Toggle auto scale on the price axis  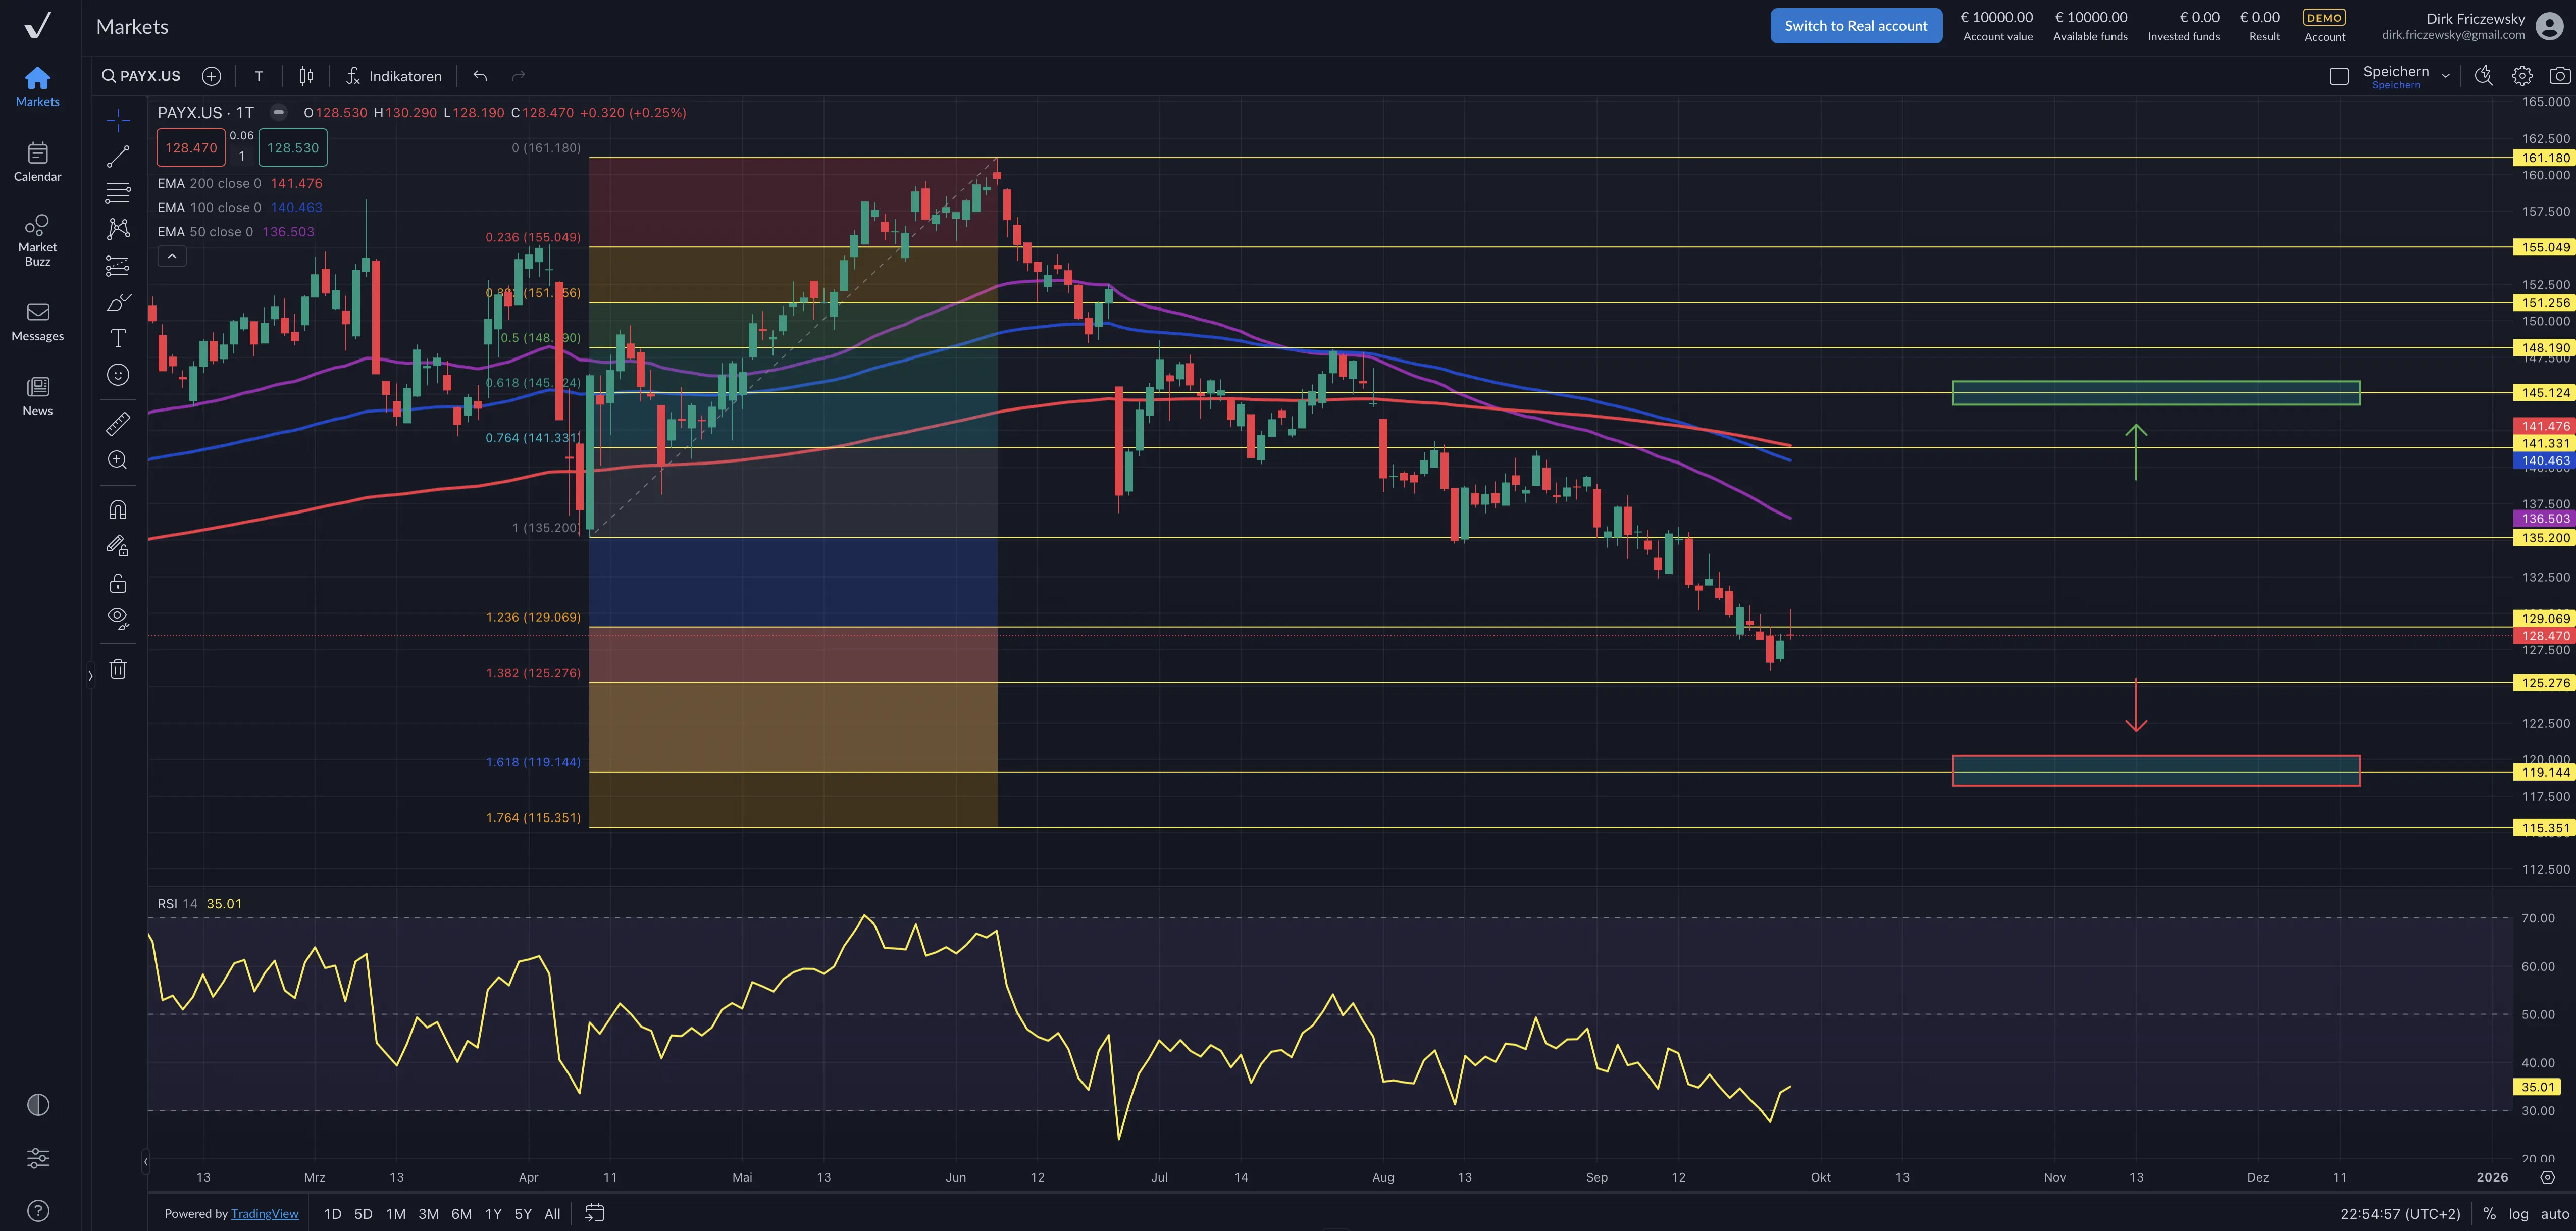tap(2554, 1213)
